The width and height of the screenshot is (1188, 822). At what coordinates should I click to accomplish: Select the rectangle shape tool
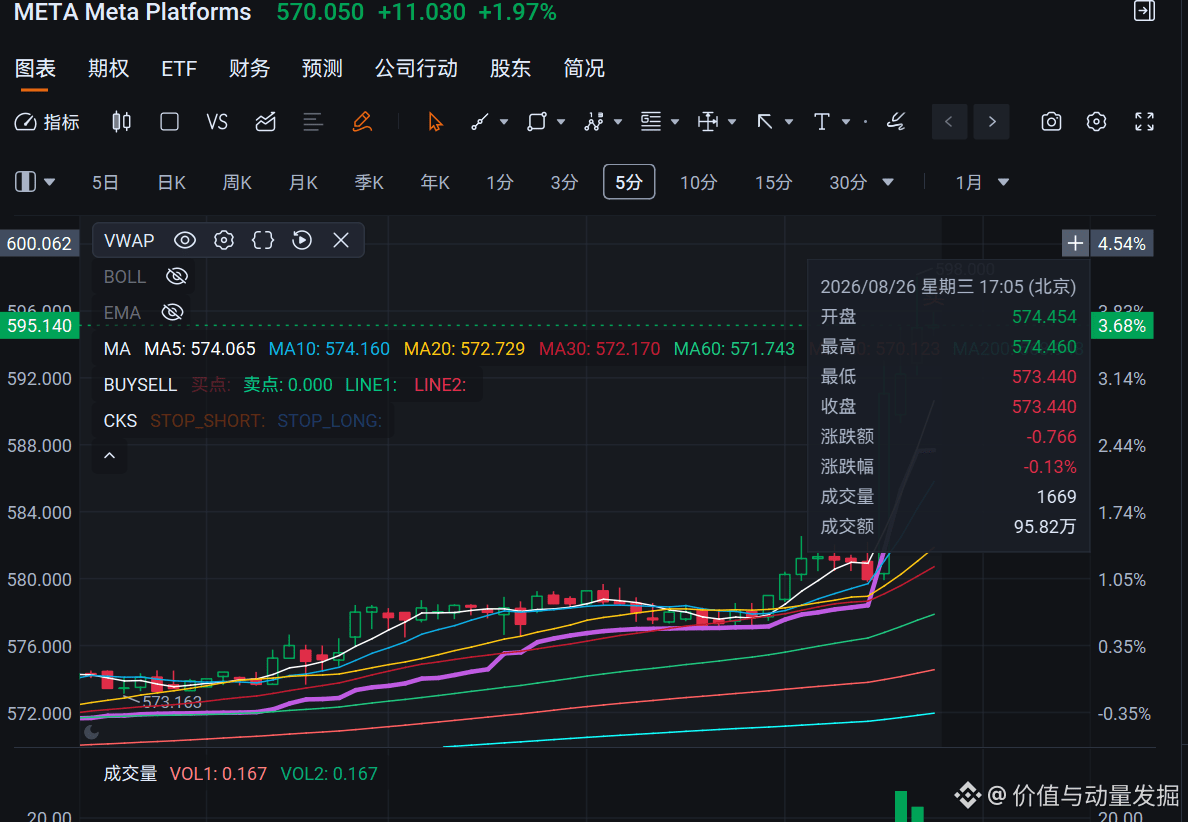536,122
